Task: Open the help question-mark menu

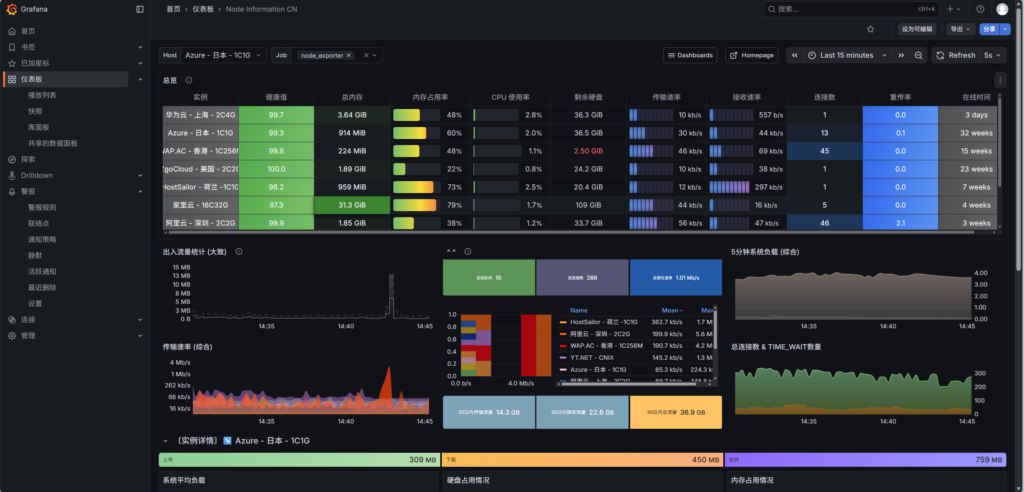Action: click(980, 9)
